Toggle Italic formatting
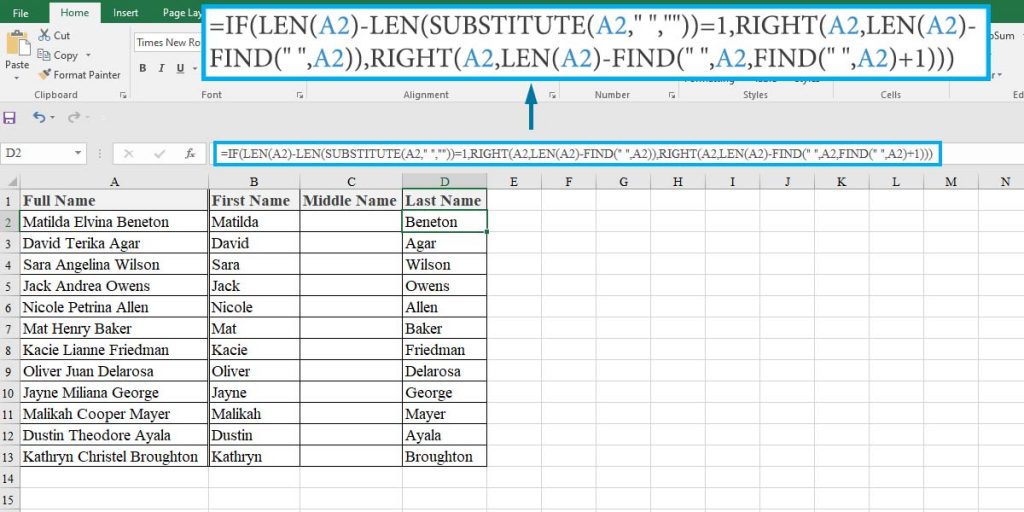 click(161, 68)
